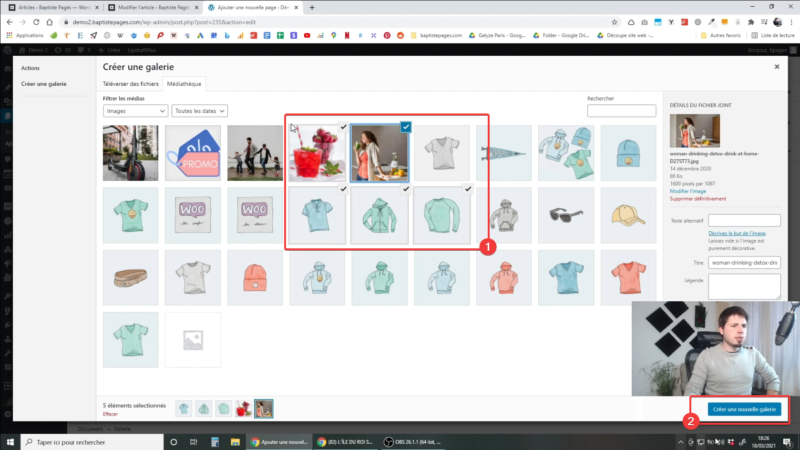Image resolution: width=800 pixels, height=450 pixels.
Task: Open baptistepages.com bookmark
Action: coord(436,35)
